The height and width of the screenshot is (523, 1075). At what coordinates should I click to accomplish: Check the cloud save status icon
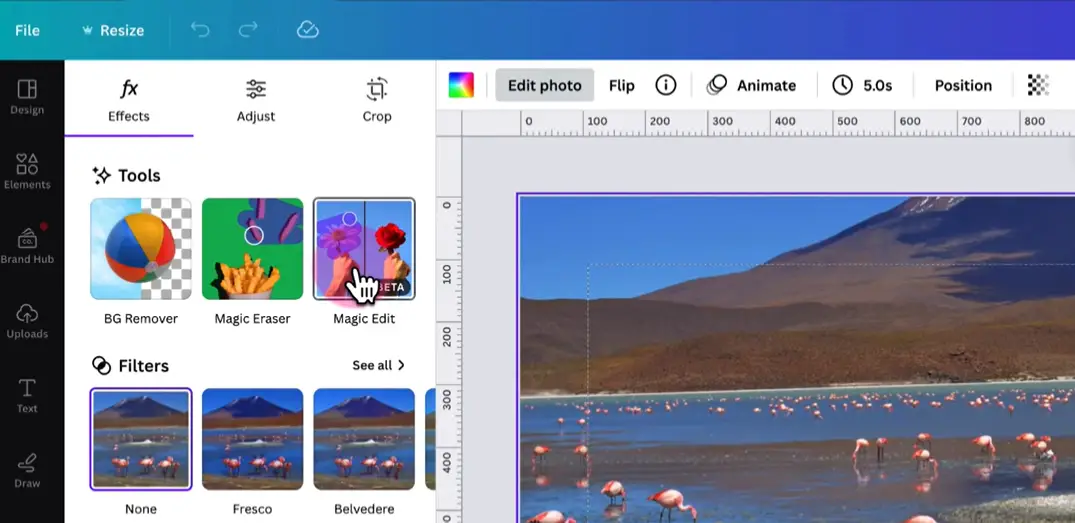click(308, 29)
